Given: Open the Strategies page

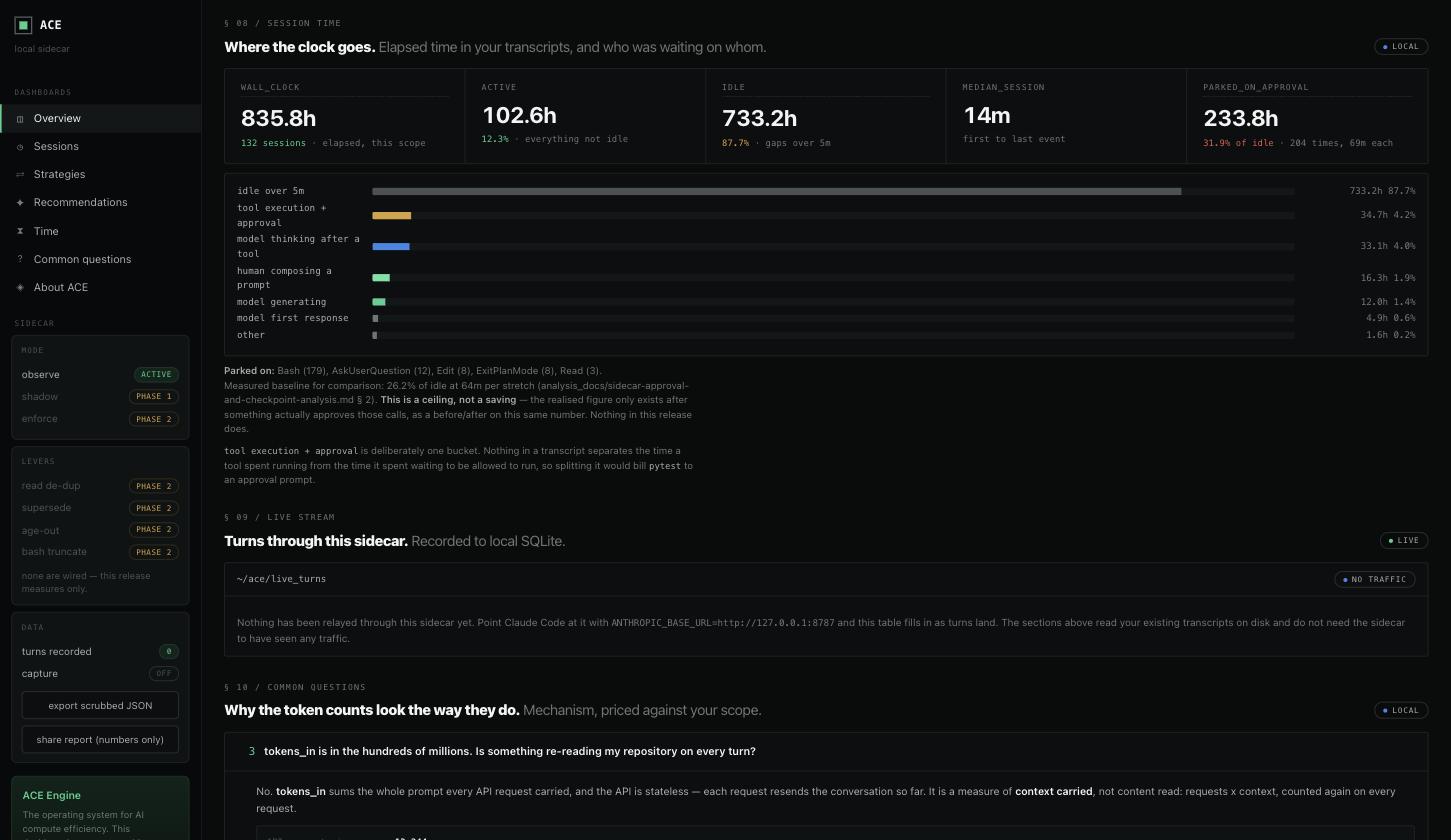Looking at the screenshot, I should 100,174.
